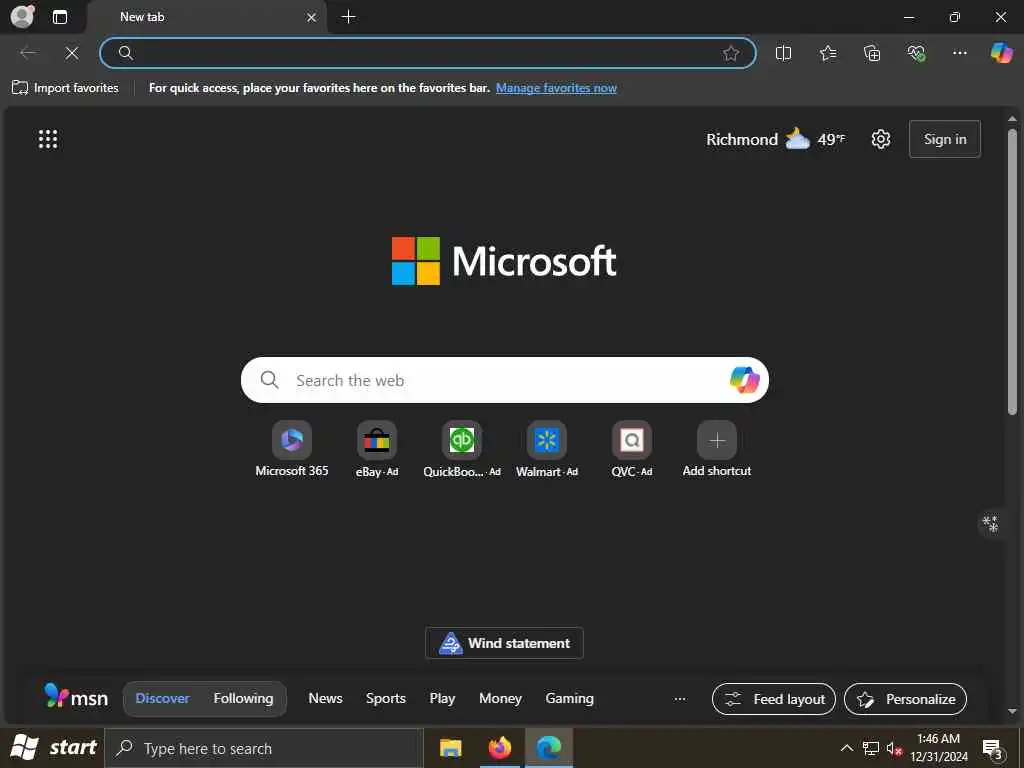Open QVC shortcut tile
The image size is (1024, 768).
632,449
